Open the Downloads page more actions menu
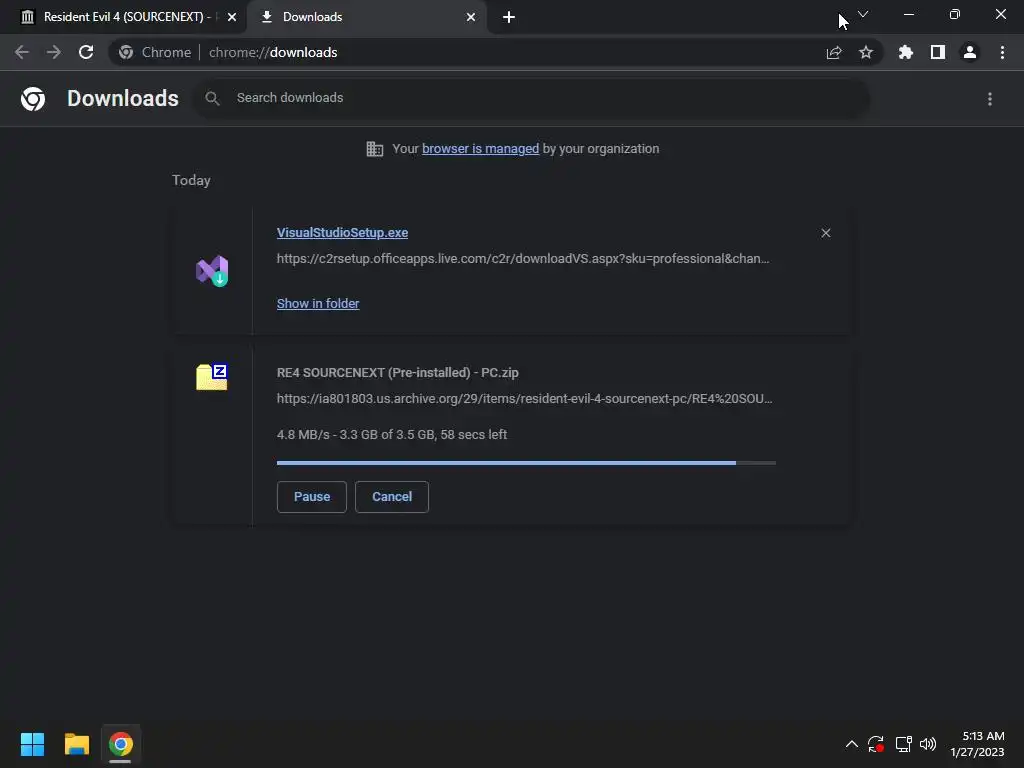Screen dimensions: 1024x768 990,99
